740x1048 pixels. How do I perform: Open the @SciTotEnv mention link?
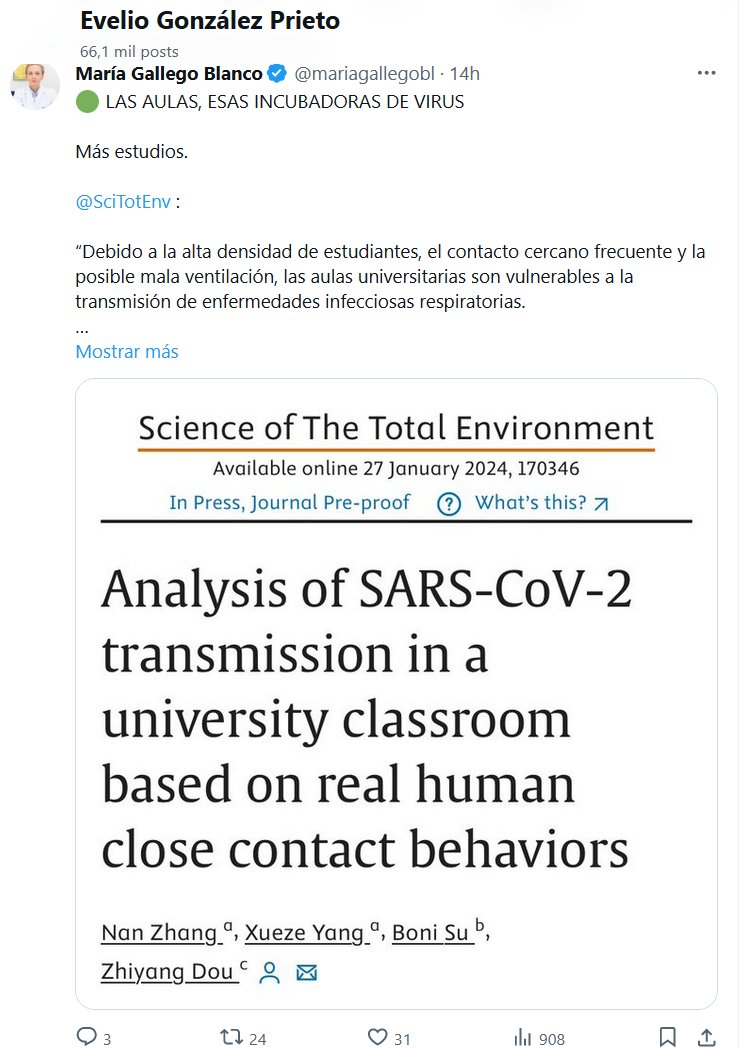[123, 202]
